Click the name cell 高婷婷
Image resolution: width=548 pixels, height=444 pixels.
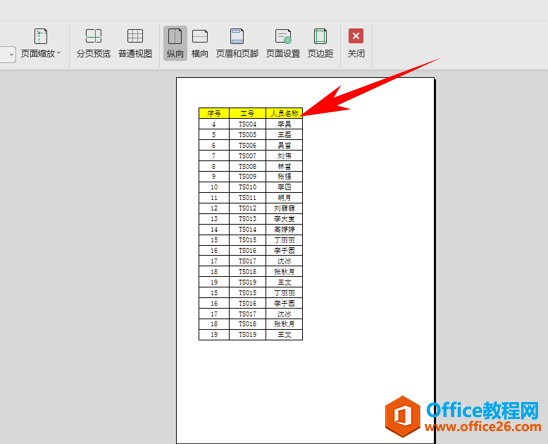(284, 229)
